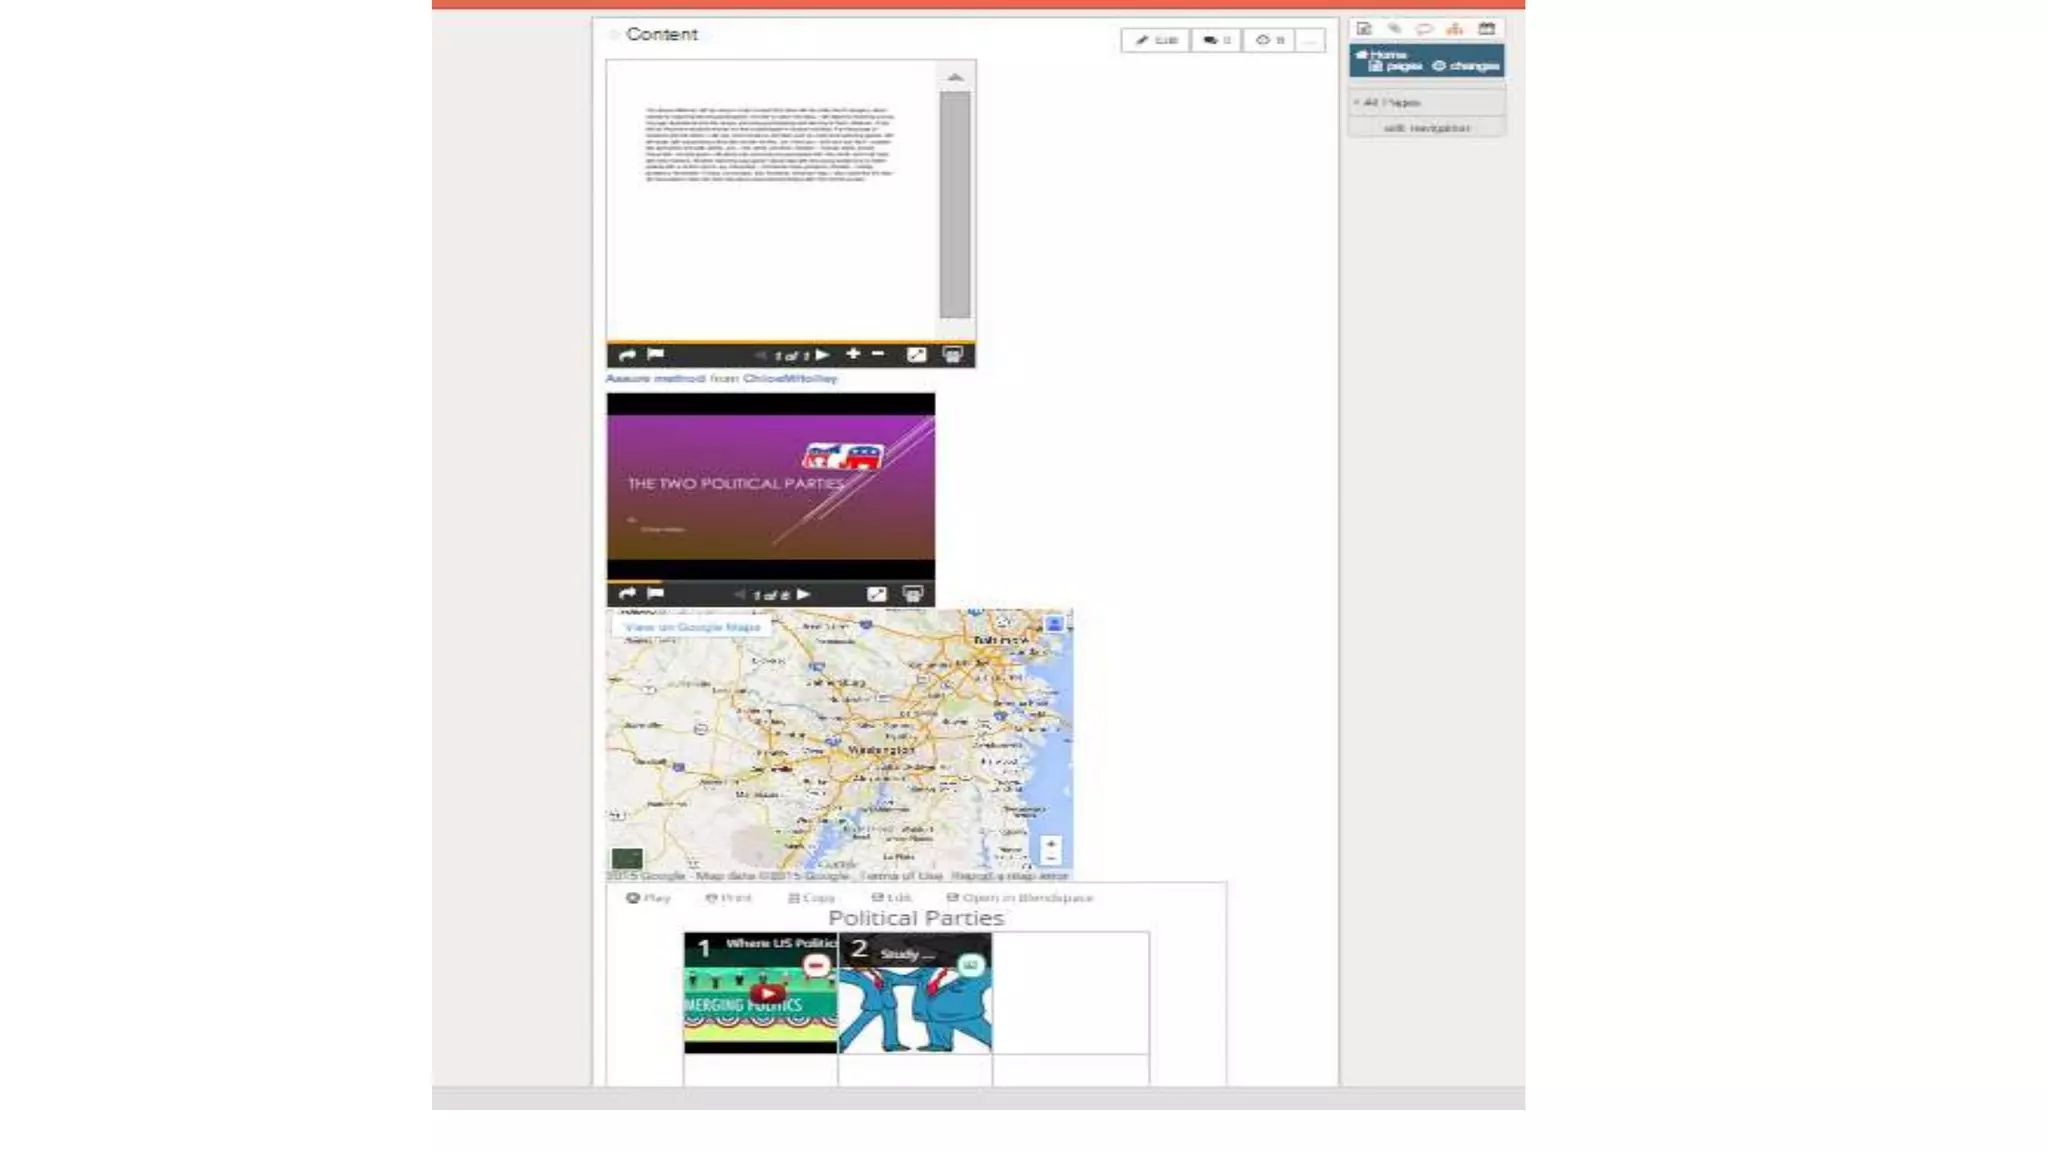The height and width of the screenshot is (1152, 2048).
Task: Zoom in the first document viewer
Action: 853,354
